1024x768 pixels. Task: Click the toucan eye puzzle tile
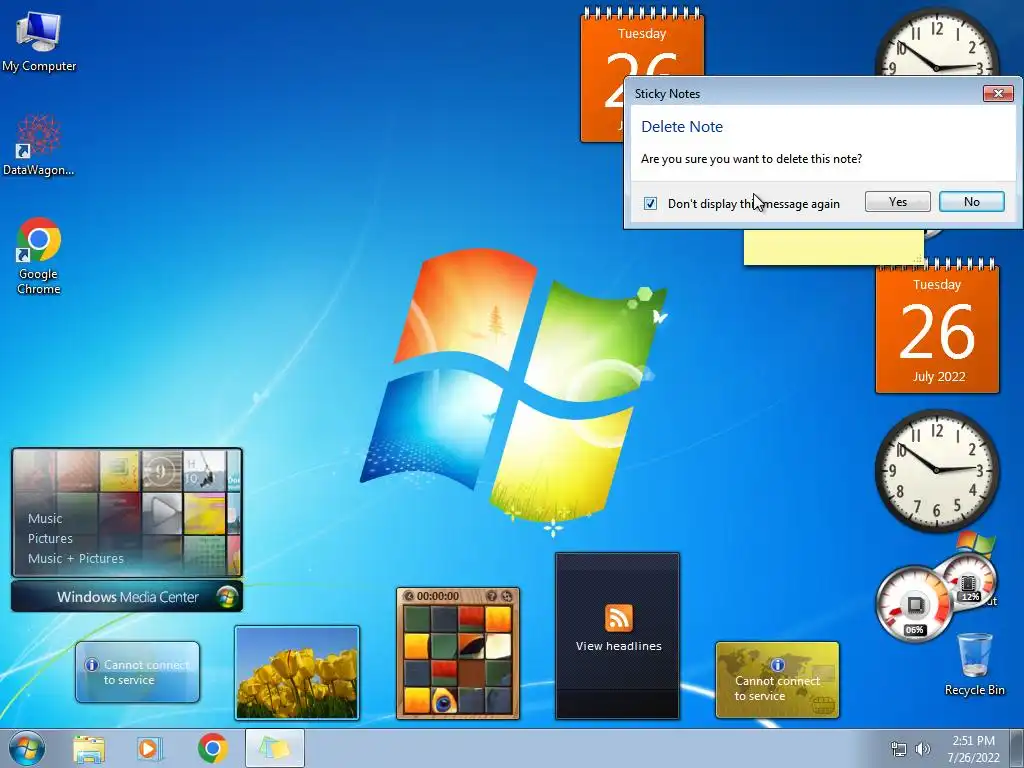click(444, 701)
